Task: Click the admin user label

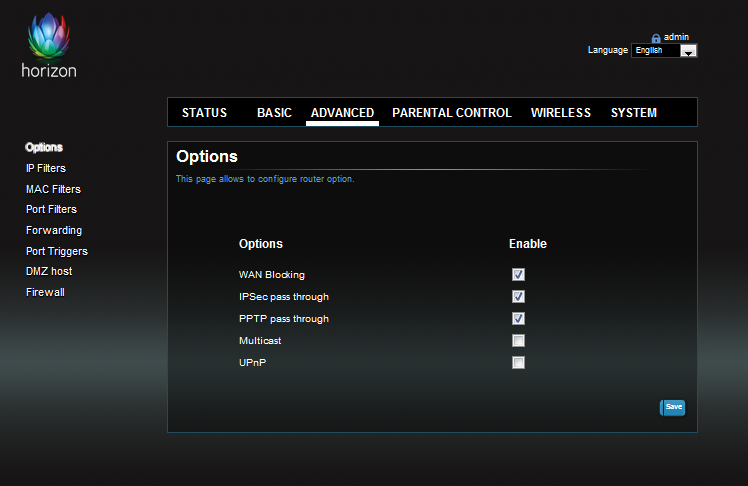Action: pos(676,37)
